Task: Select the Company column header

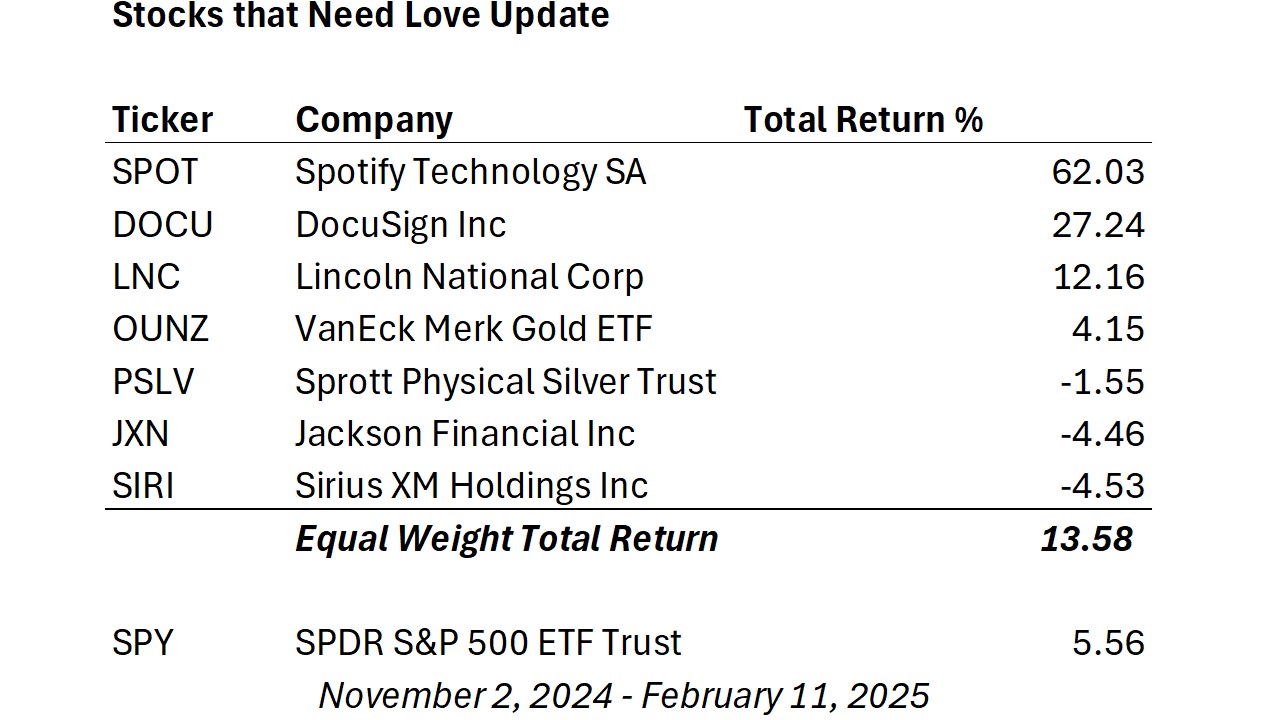Action: click(x=374, y=120)
